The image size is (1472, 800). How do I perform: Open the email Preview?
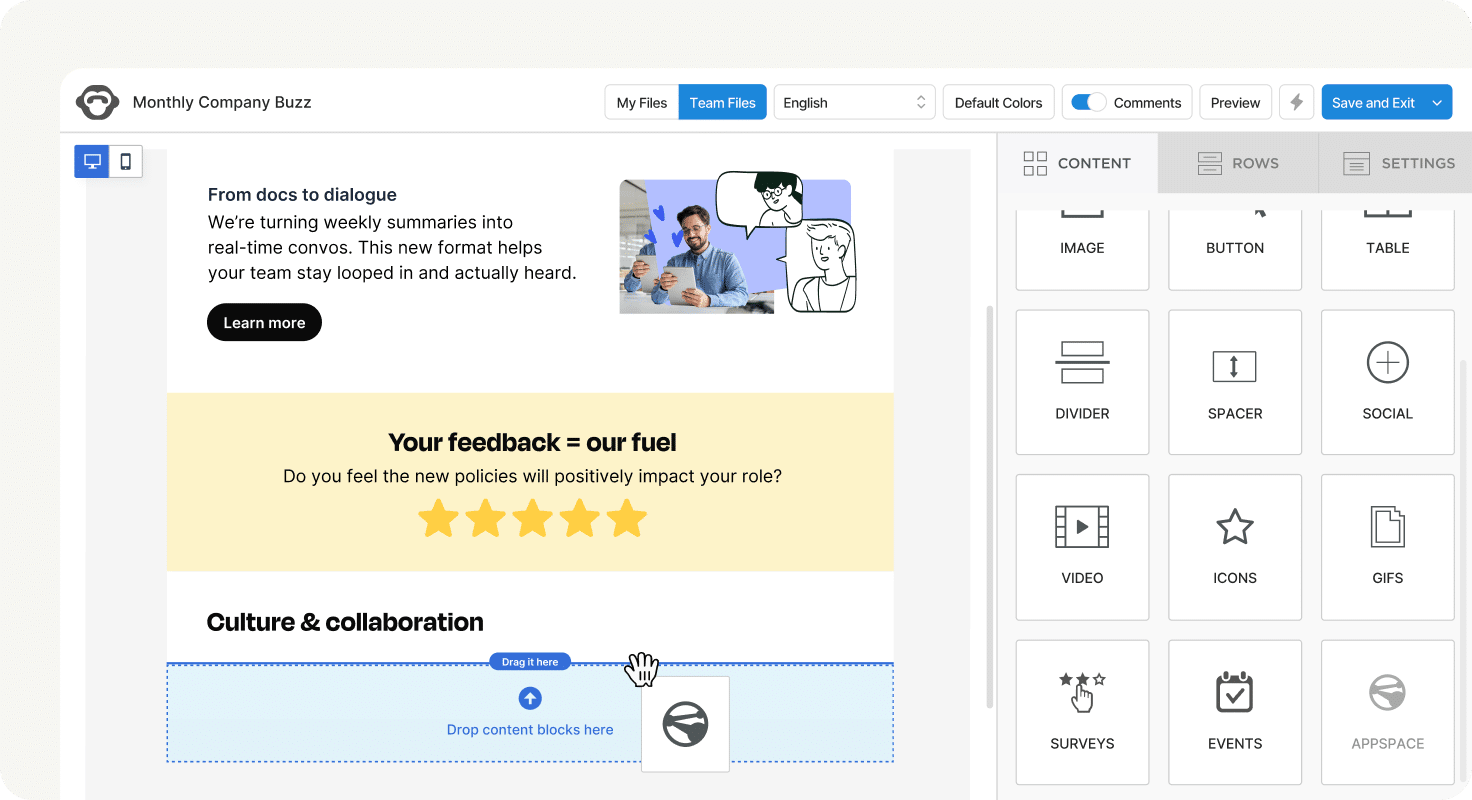1235,102
